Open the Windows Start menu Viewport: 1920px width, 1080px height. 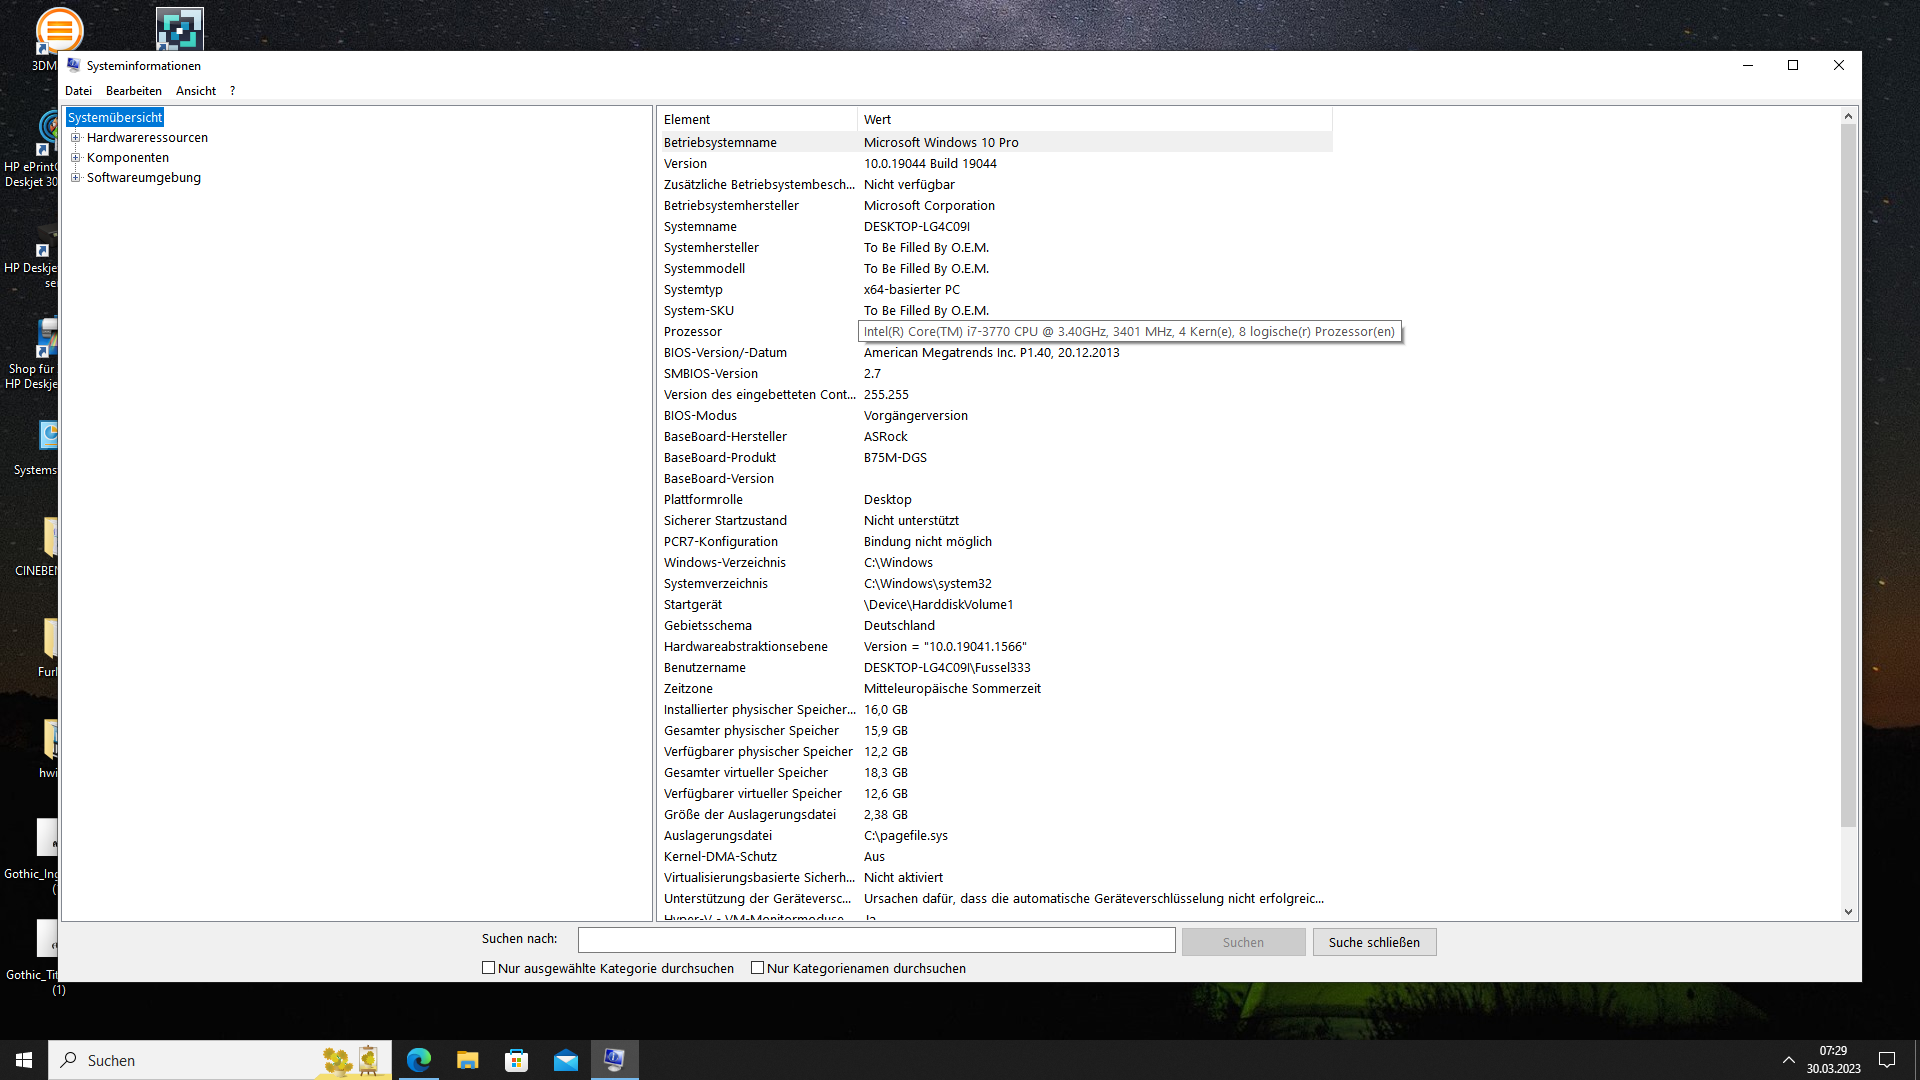click(24, 1060)
